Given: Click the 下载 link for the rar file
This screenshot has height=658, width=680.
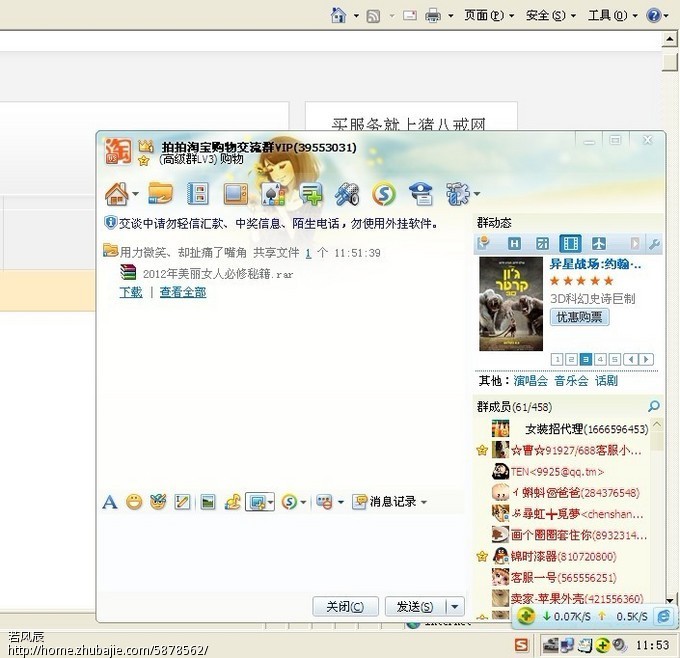Looking at the screenshot, I should pos(131,292).
